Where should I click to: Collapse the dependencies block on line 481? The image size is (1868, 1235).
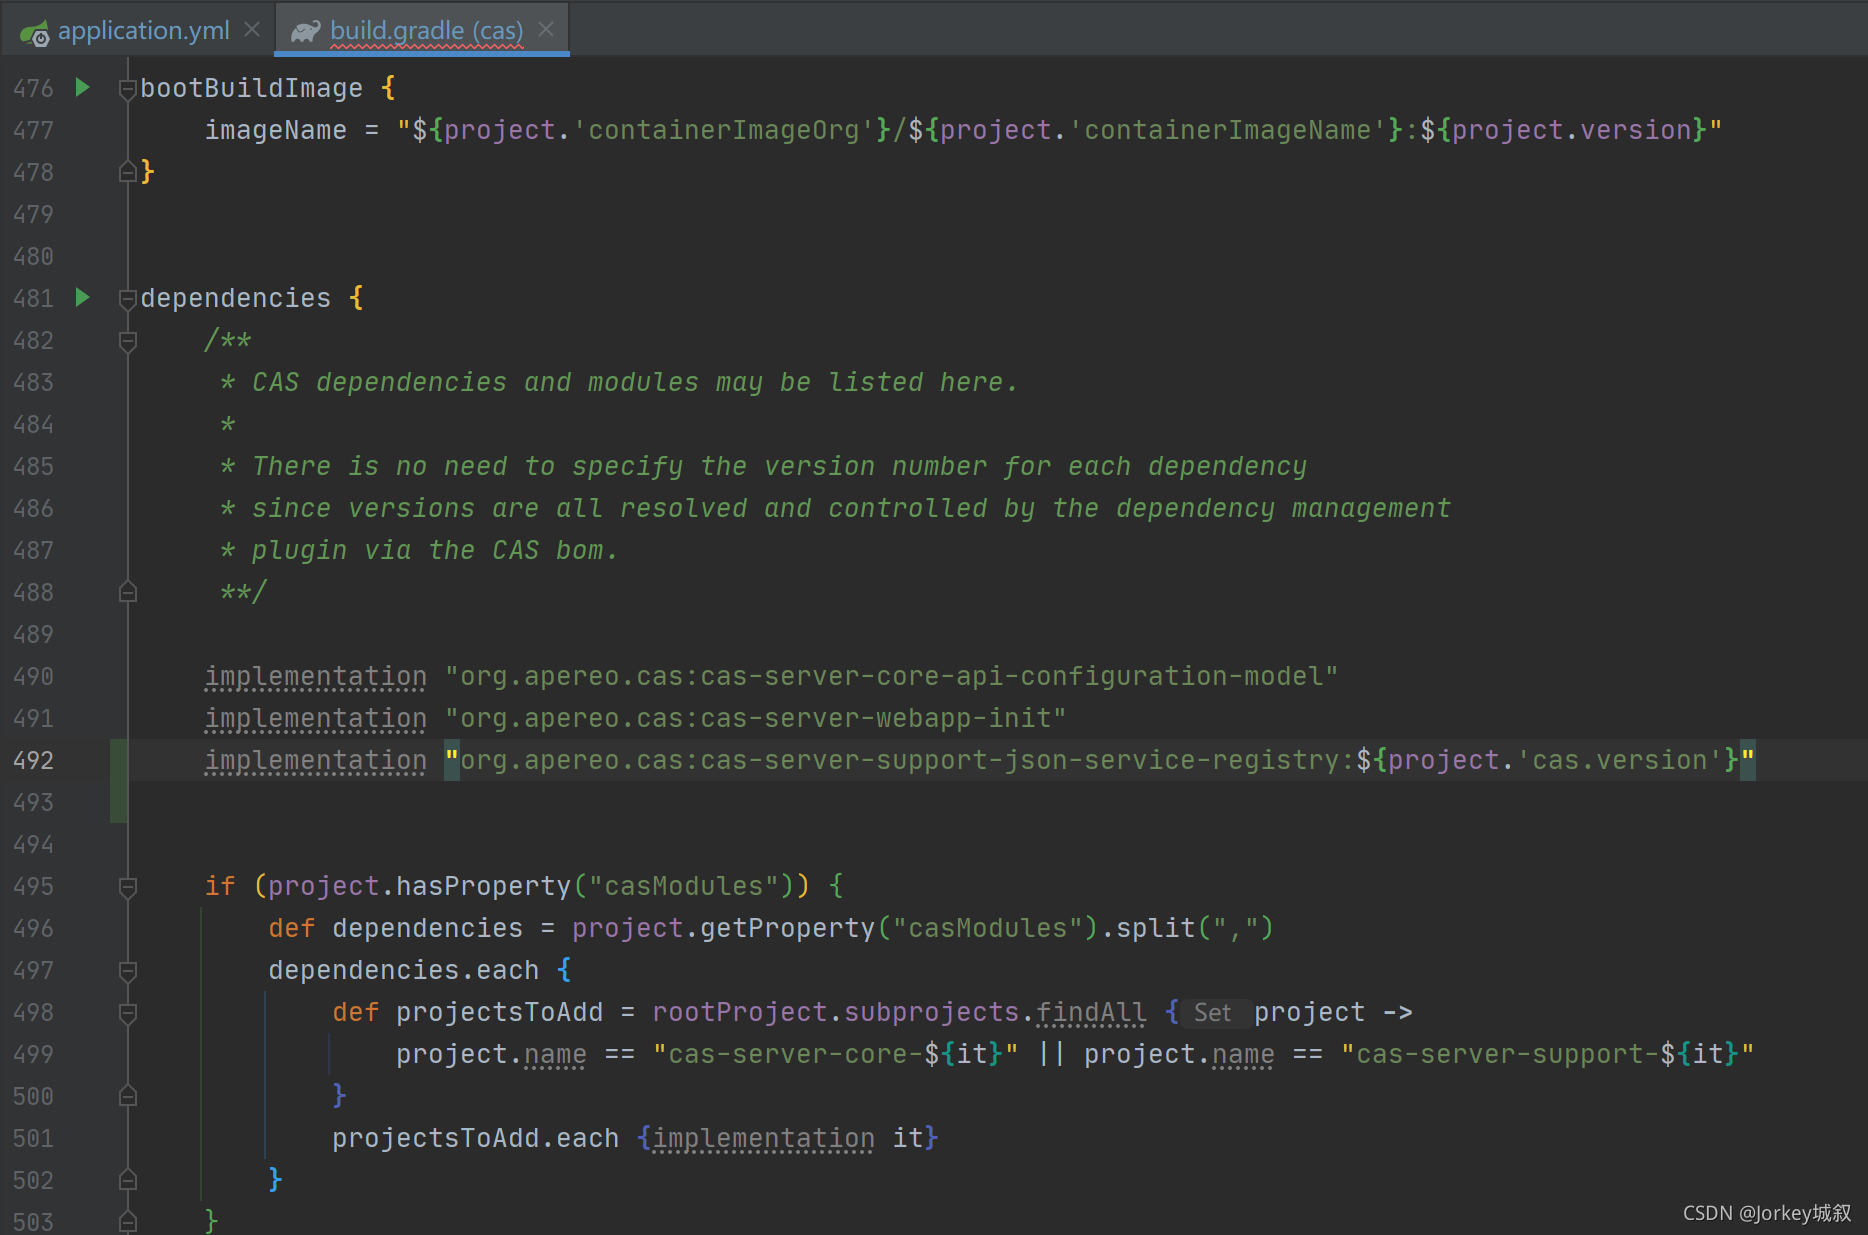127,299
